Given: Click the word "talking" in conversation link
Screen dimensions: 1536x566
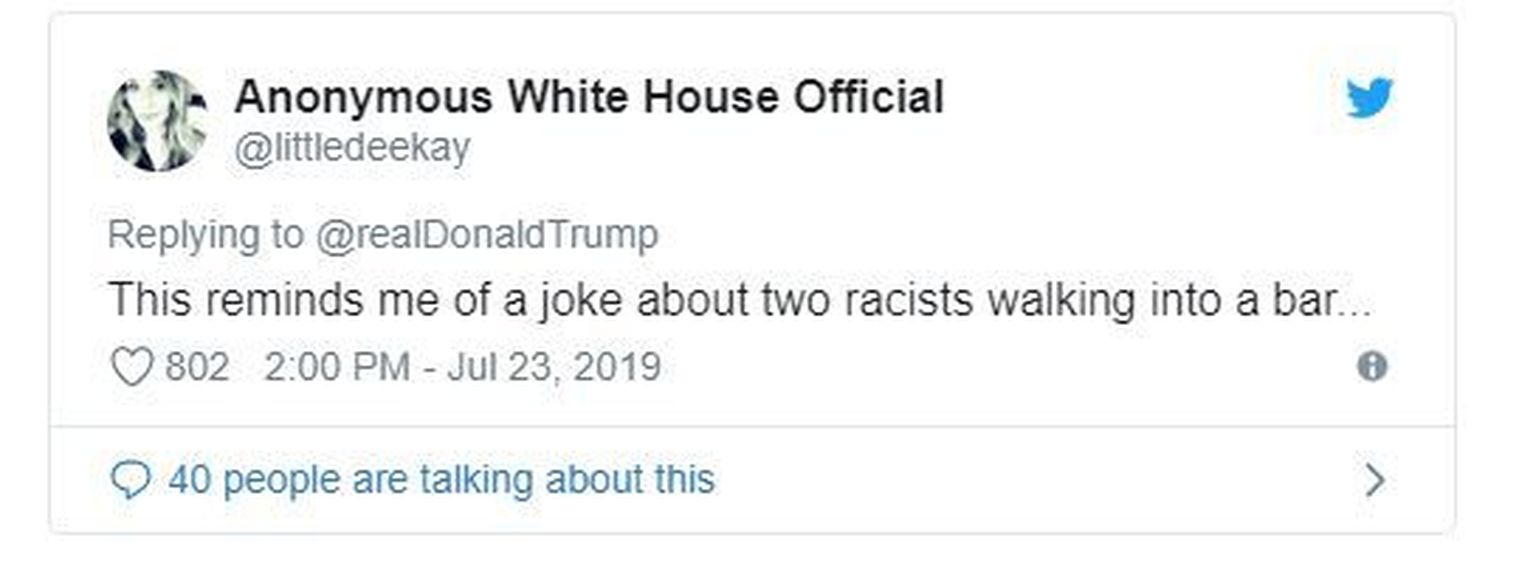Looking at the screenshot, I should point(476,480).
